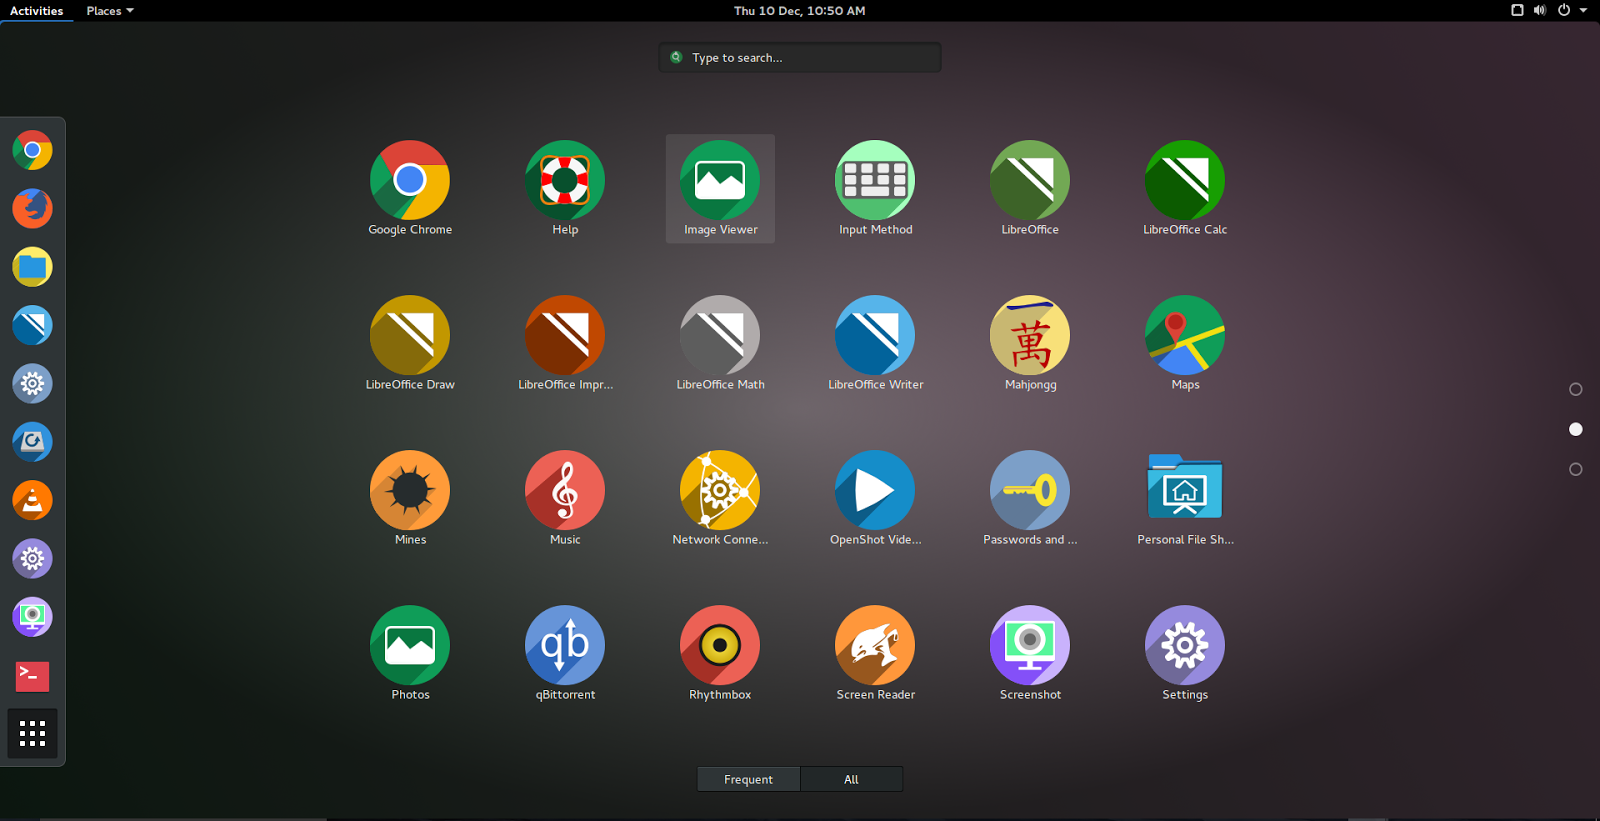Toggle the Show Applications grid button
This screenshot has width=1600, height=821.
(32, 734)
